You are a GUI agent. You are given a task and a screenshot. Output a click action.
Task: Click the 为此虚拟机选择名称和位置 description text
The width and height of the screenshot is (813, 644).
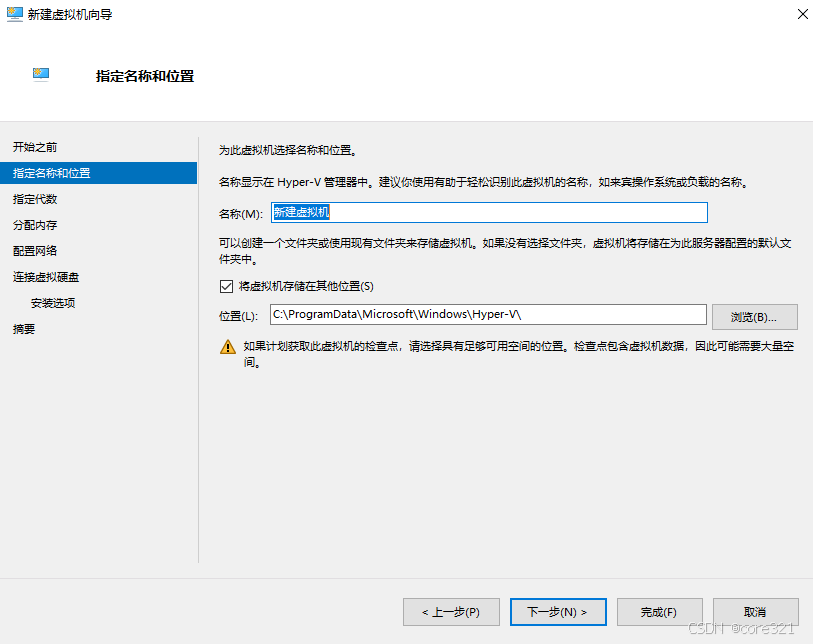(x=288, y=150)
